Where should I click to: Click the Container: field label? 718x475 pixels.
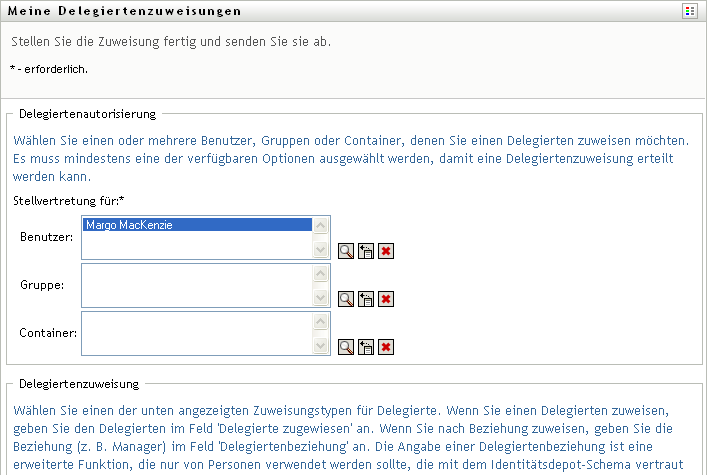48,333
